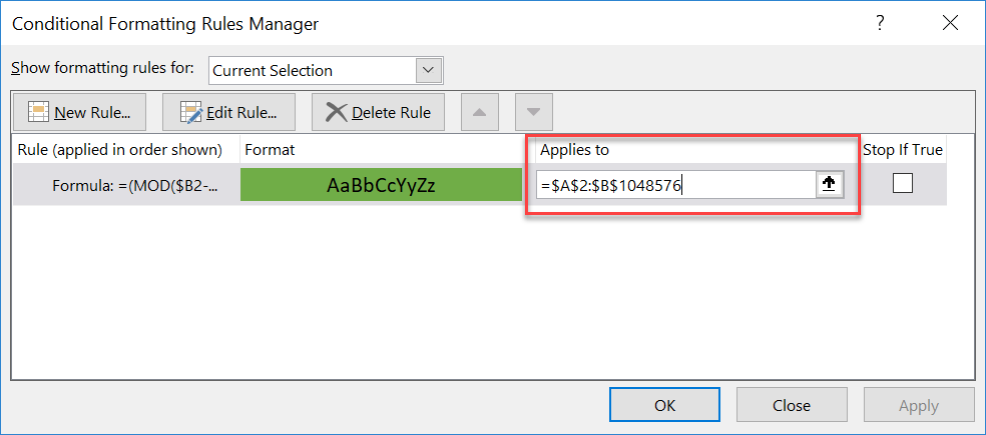Click the move rule down arrow

(533, 112)
